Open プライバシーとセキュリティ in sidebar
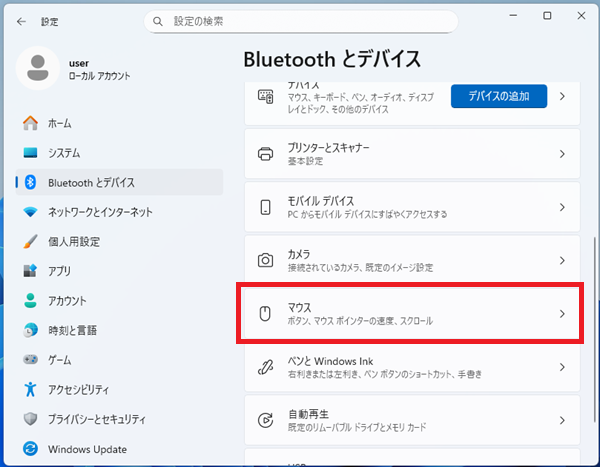This screenshot has height=467, width=600. click(x=119, y=419)
